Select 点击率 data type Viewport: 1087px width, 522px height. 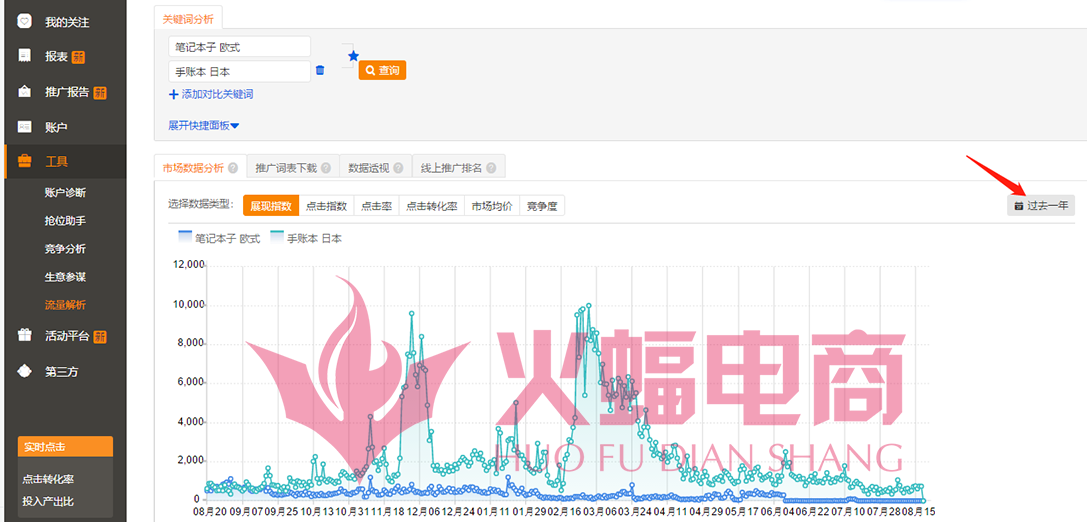point(376,205)
